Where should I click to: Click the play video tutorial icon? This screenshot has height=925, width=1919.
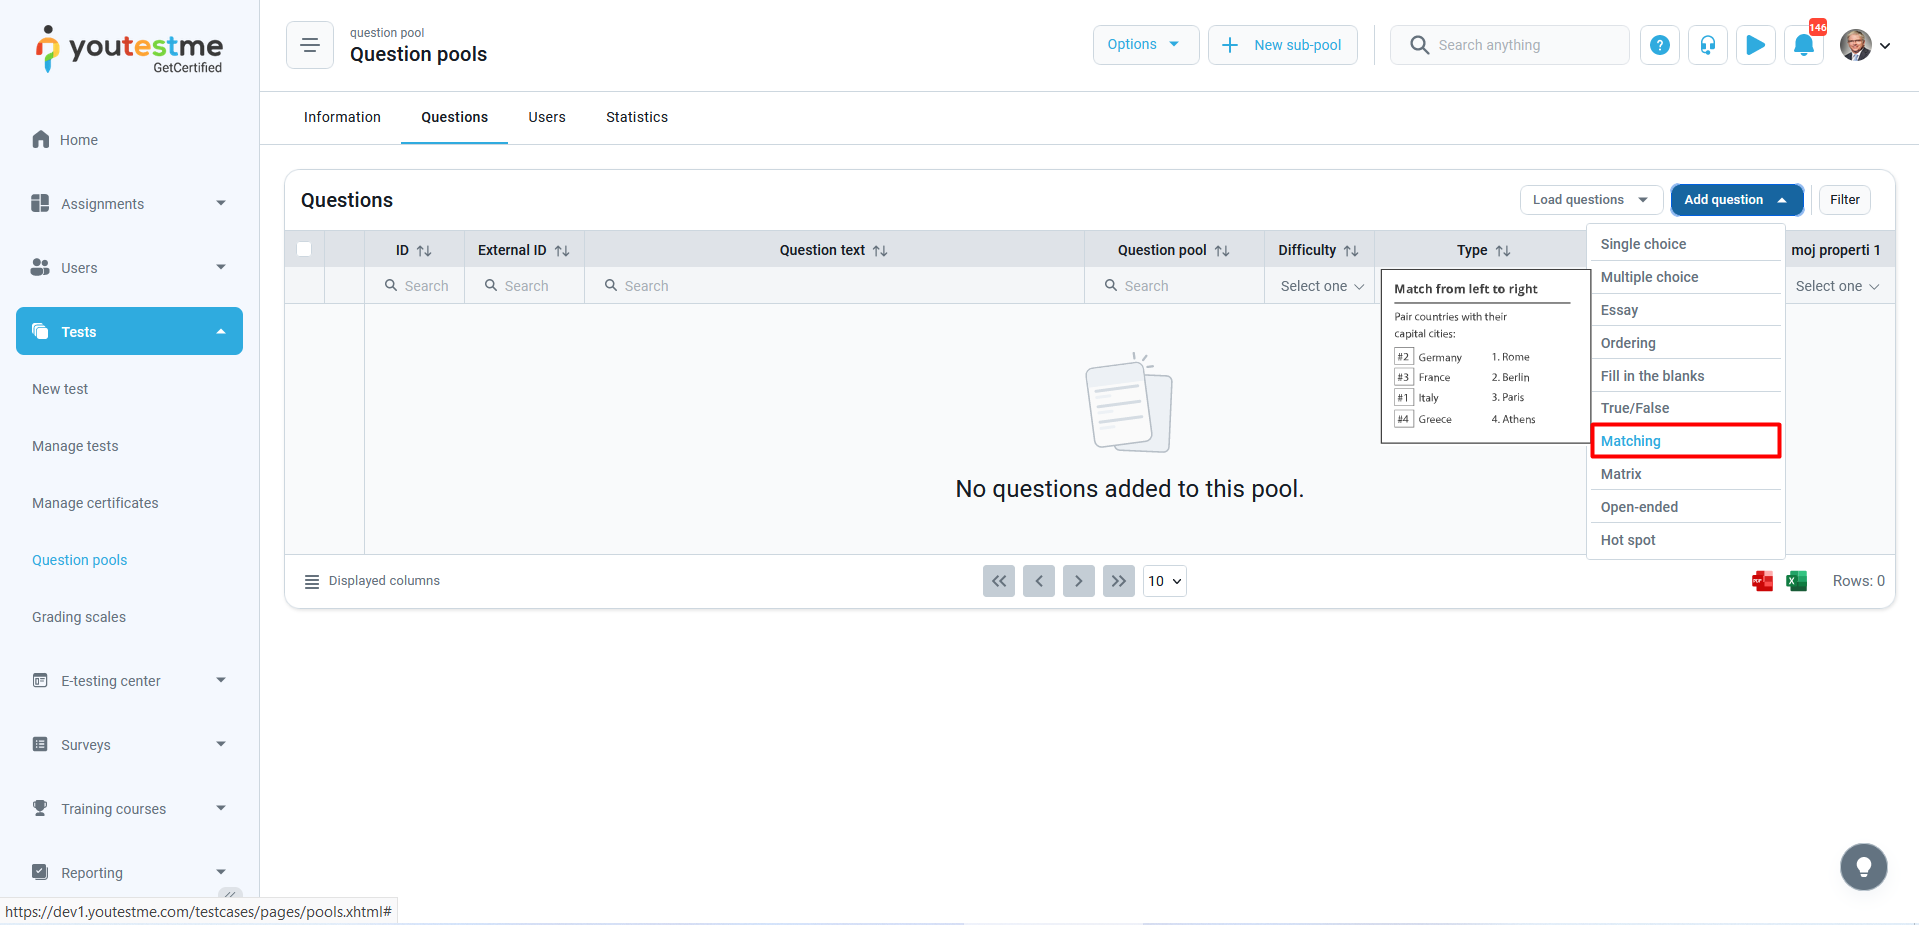pyautogui.click(x=1755, y=45)
